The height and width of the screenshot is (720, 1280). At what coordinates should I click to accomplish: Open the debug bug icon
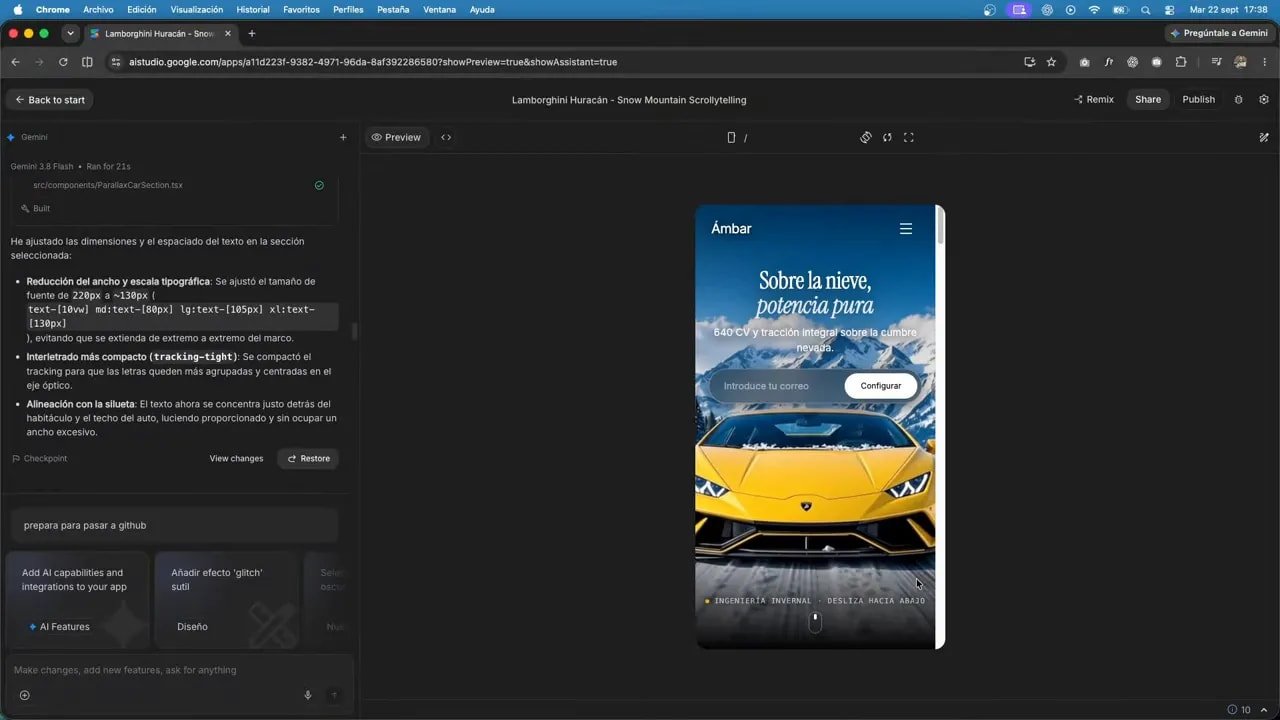1239,99
